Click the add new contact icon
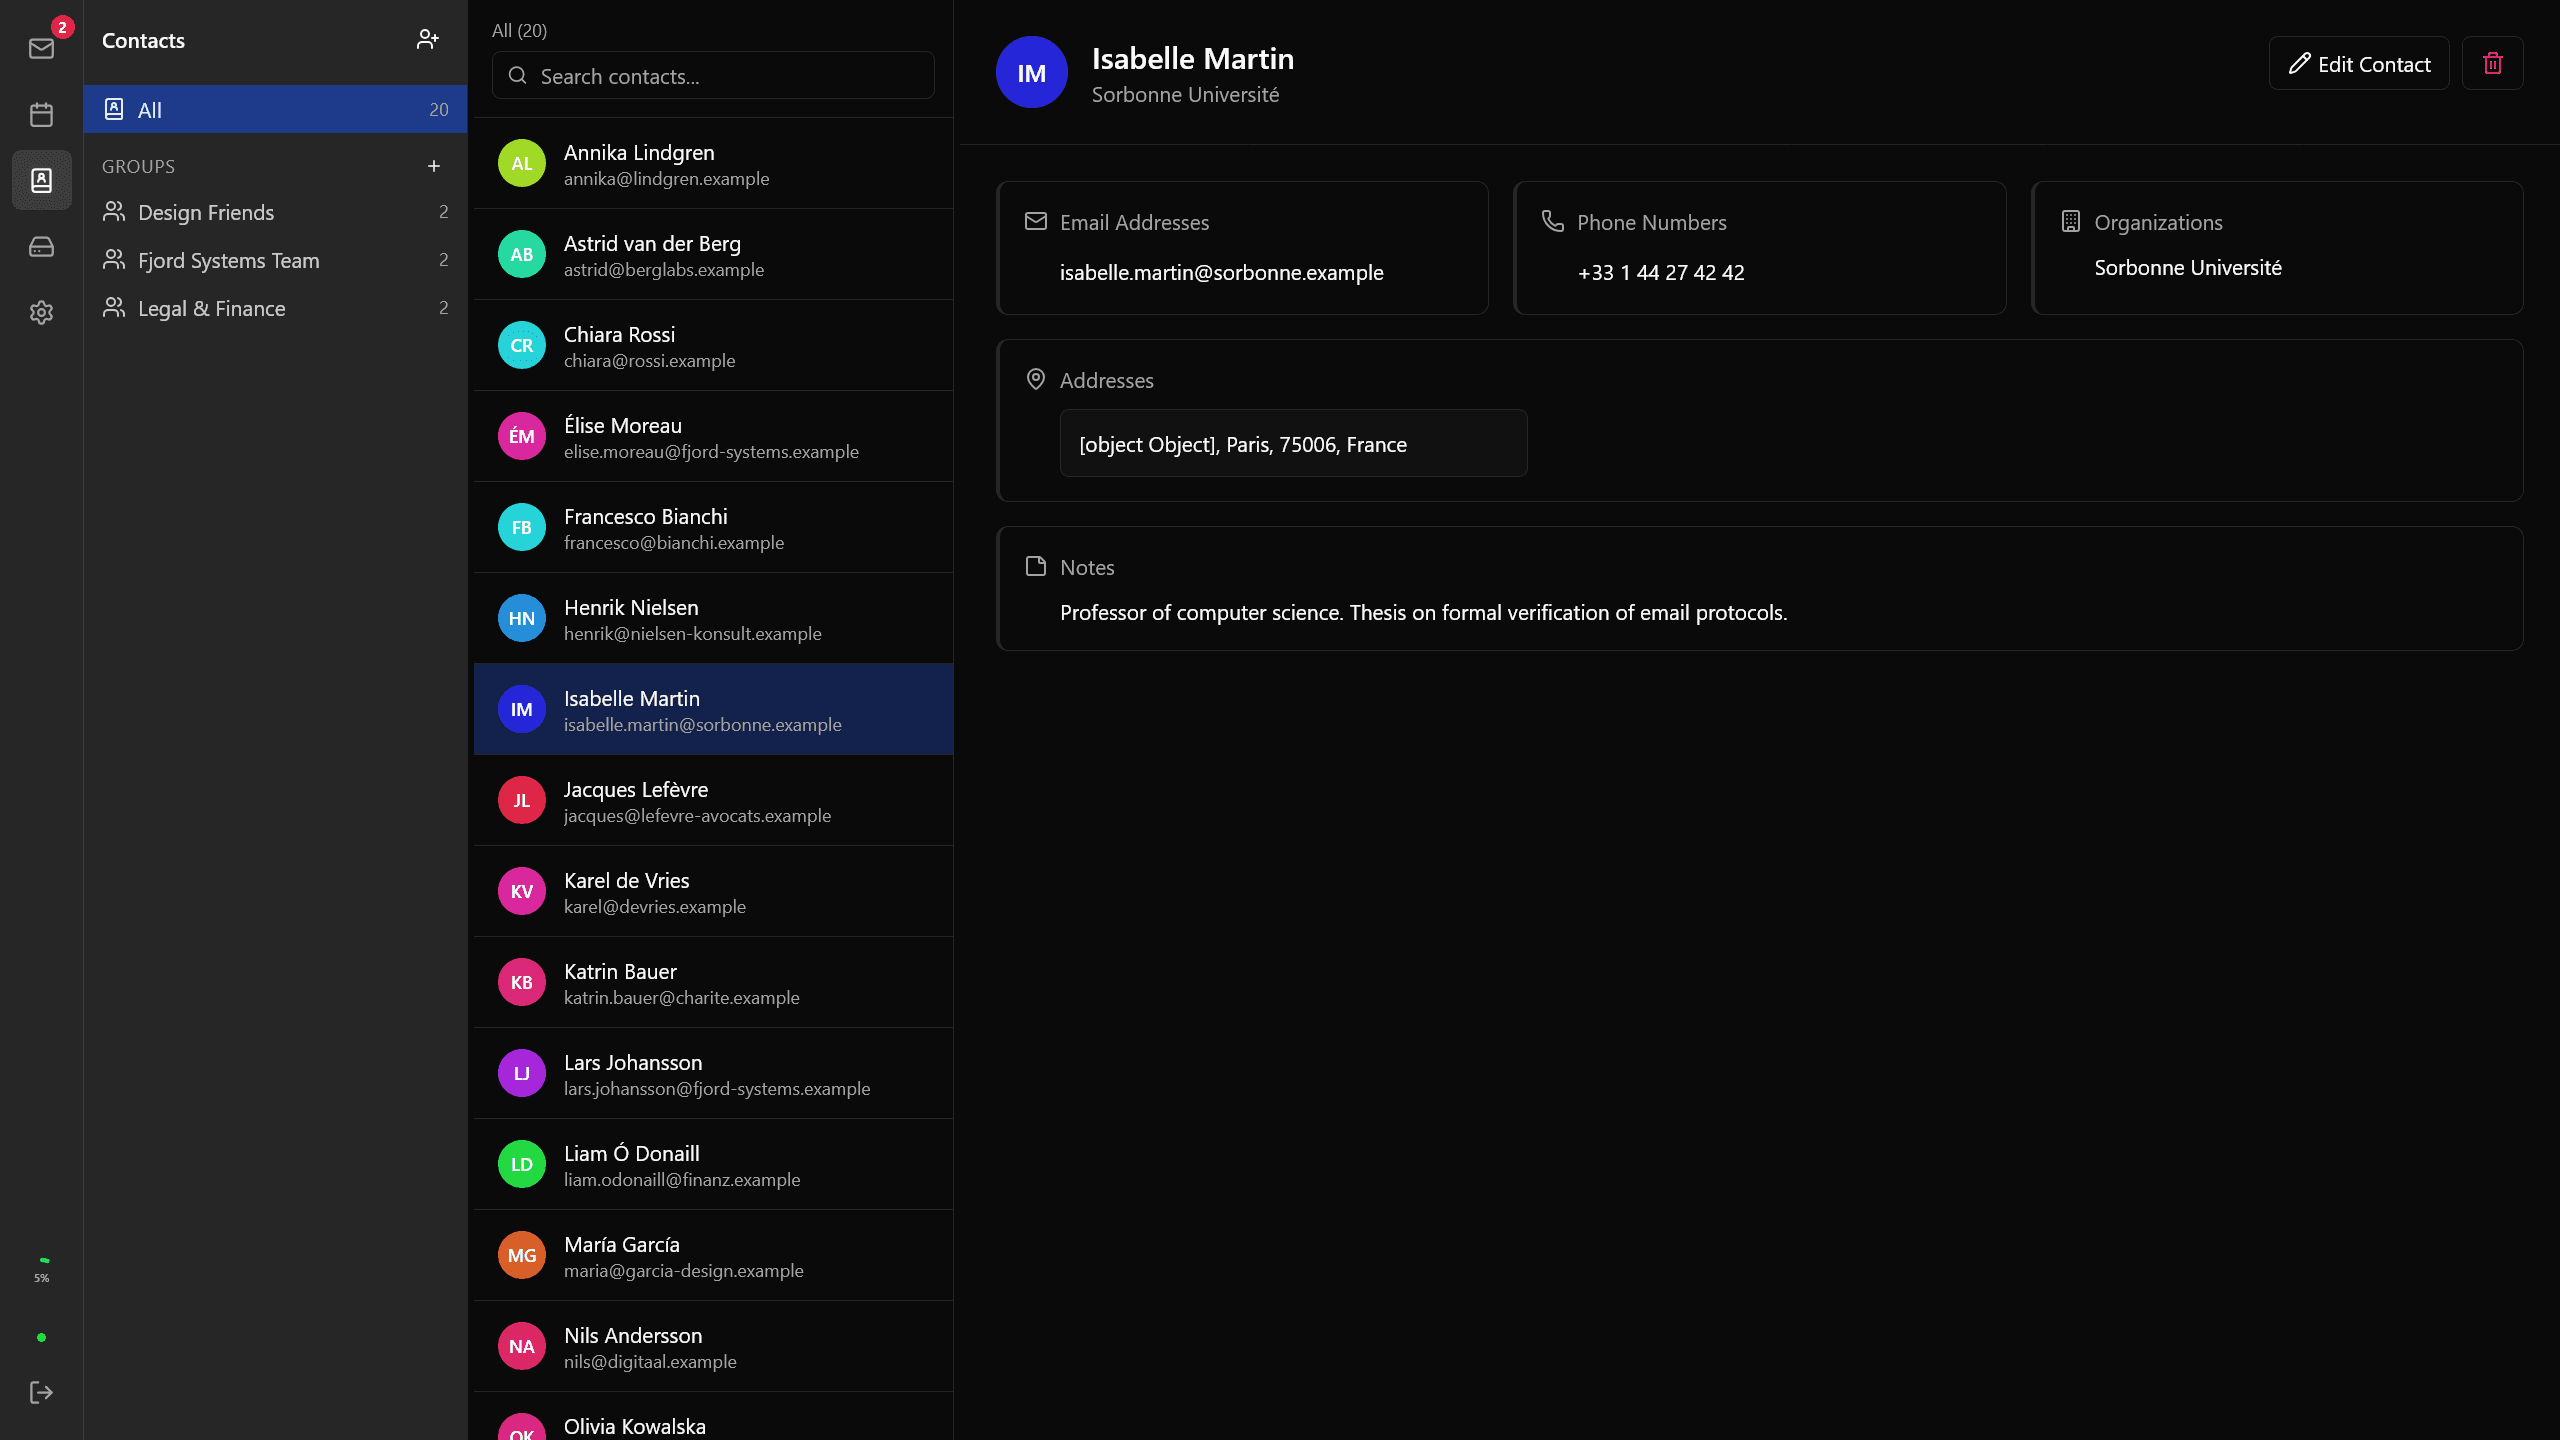Screen dimensions: 2560x1440 [x=428, y=40]
